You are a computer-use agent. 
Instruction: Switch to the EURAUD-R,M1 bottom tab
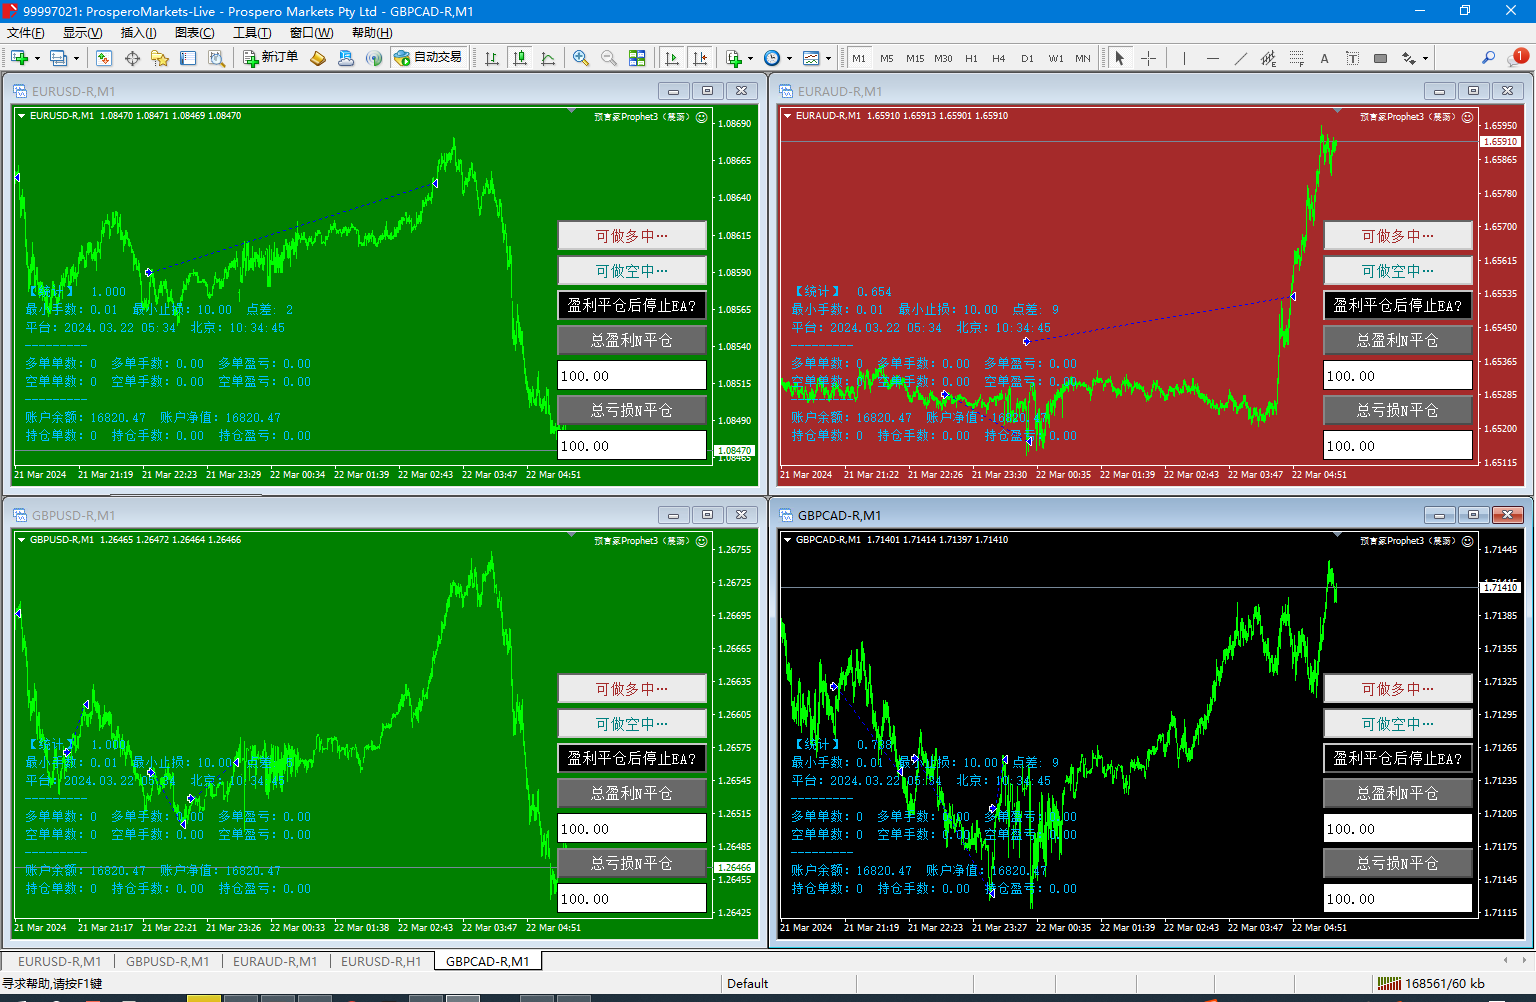[275, 962]
